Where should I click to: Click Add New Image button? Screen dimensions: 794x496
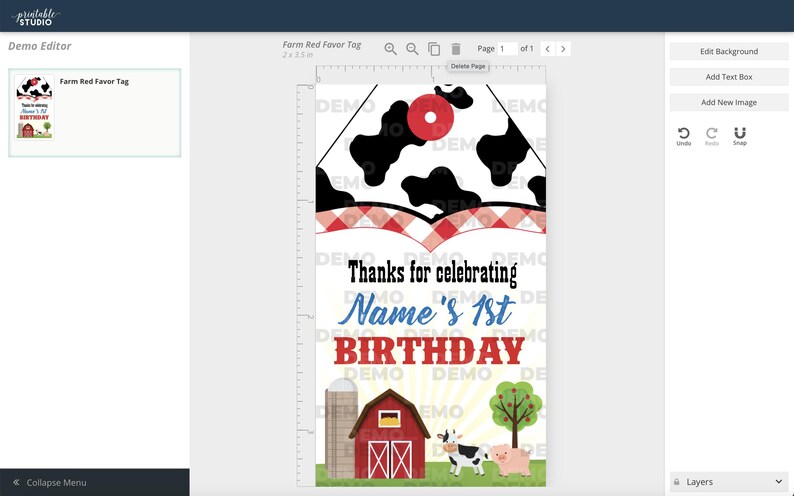pos(729,102)
